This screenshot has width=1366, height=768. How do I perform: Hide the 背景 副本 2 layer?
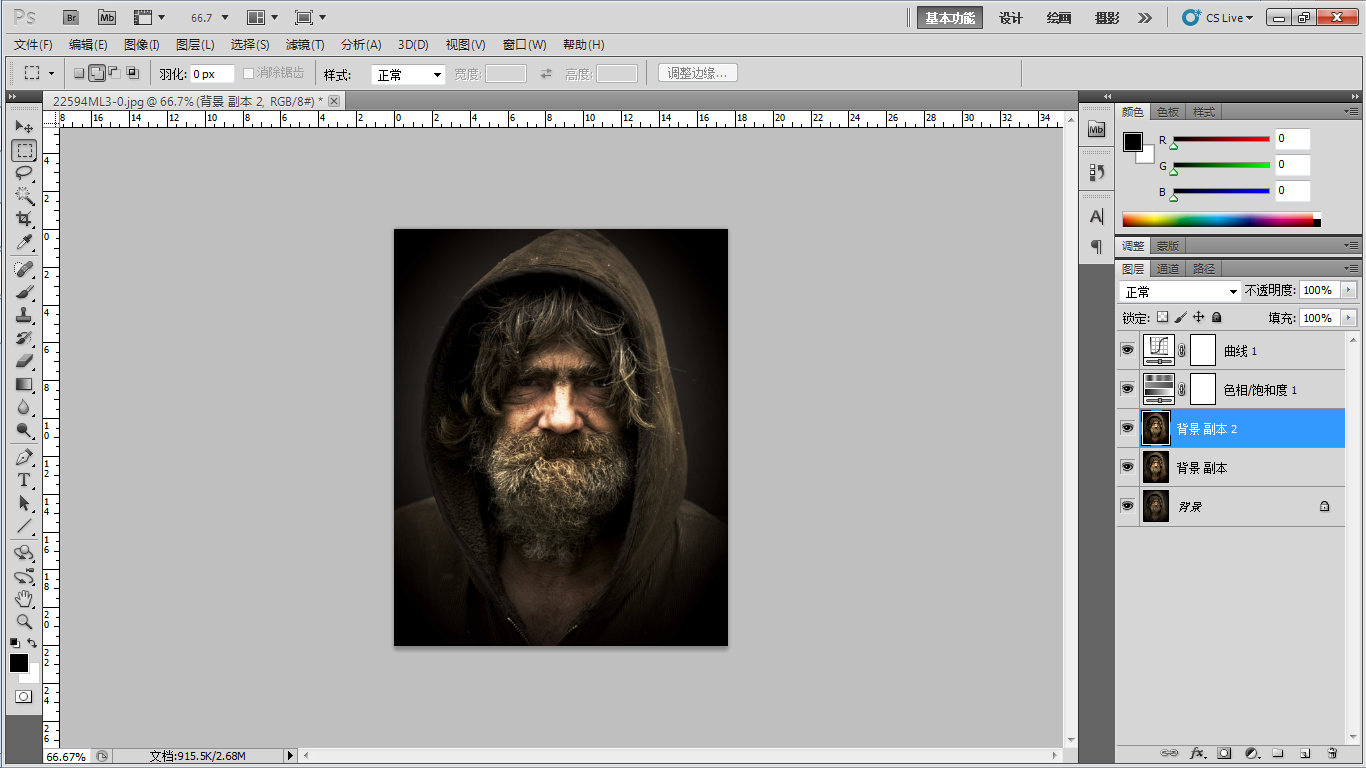click(1128, 428)
